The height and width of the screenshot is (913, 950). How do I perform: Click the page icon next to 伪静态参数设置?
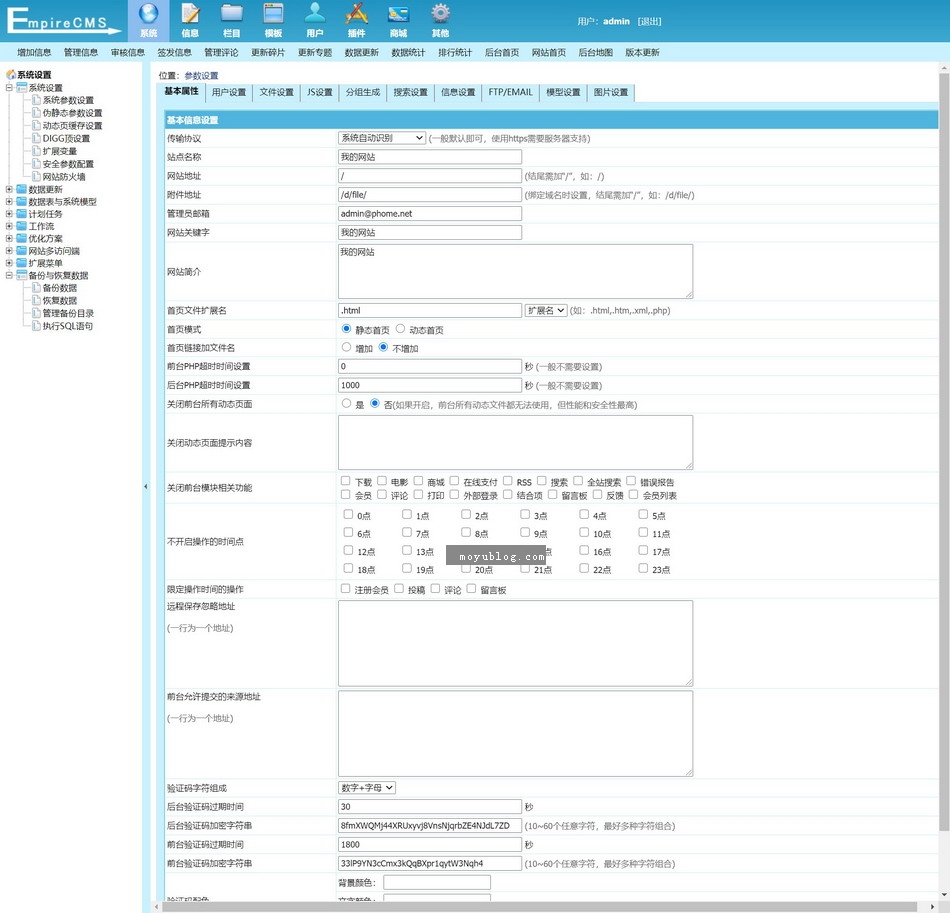(x=36, y=113)
